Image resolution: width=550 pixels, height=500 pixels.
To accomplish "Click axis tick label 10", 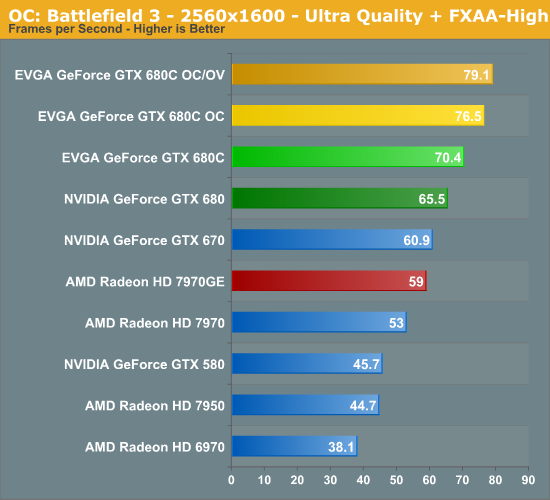I will 264,480.
